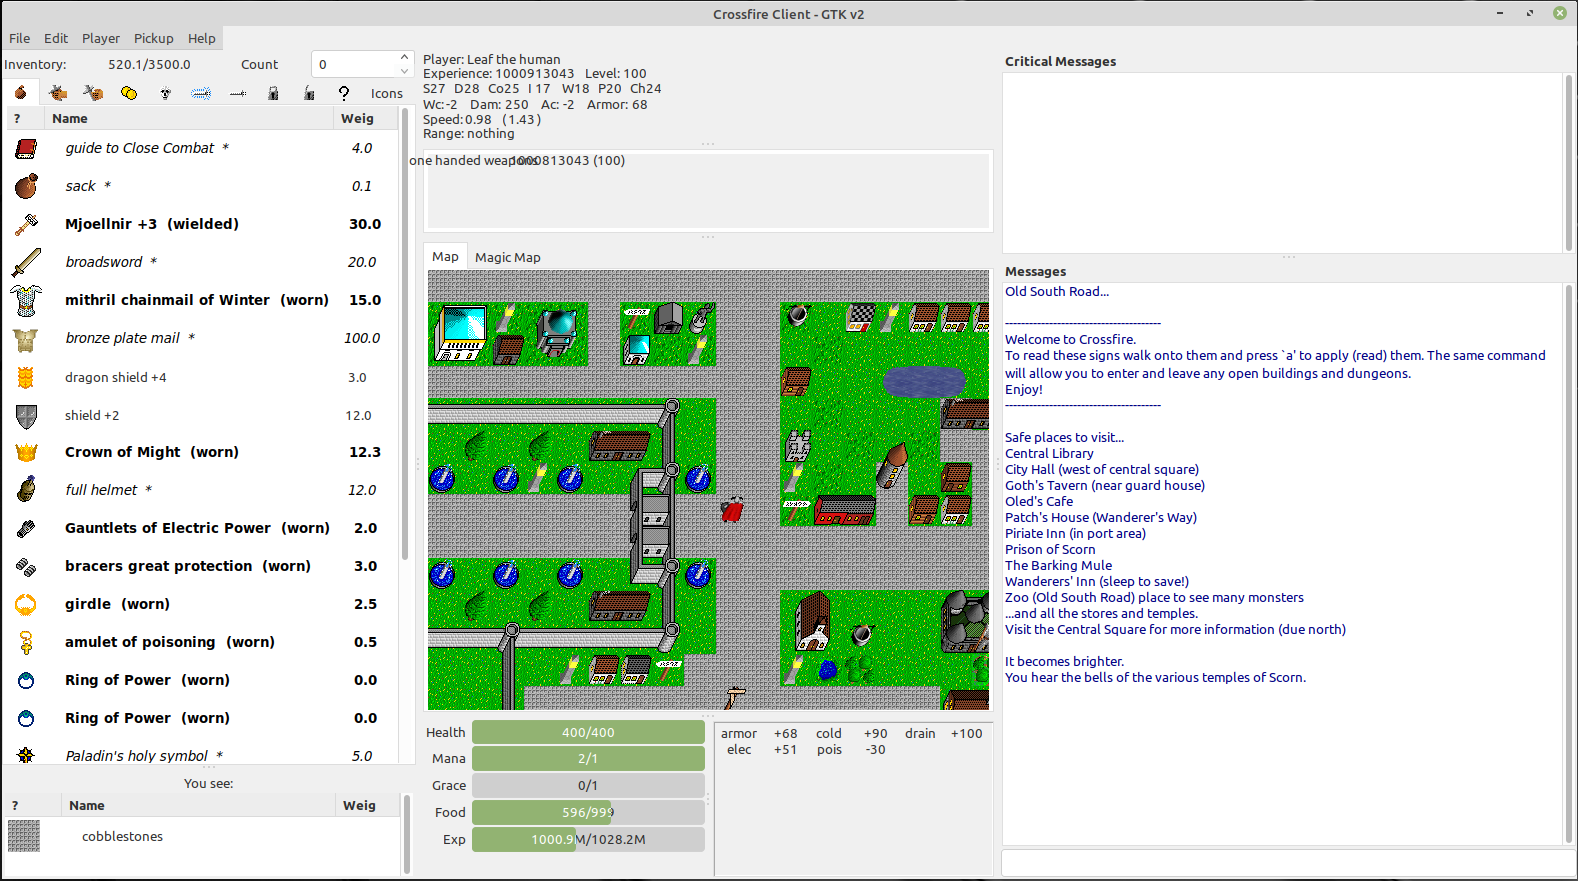Click the Critical Messages pane scrollbar
This screenshot has height=881, width=1578.
tap(1568, 162)
